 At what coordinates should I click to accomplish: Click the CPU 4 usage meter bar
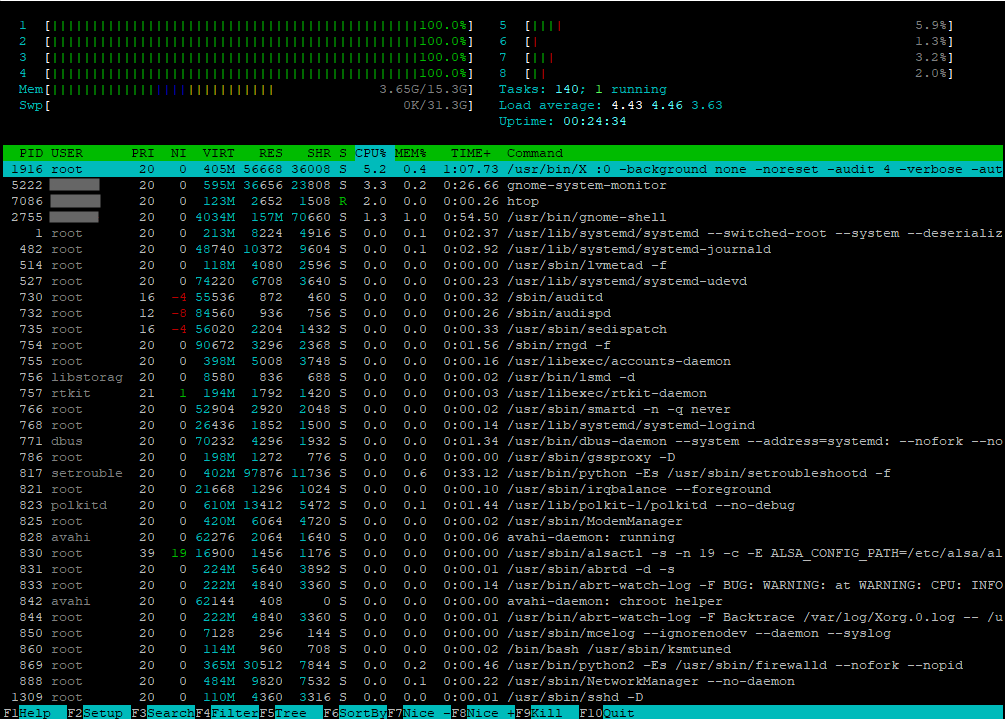coord(259,74)
